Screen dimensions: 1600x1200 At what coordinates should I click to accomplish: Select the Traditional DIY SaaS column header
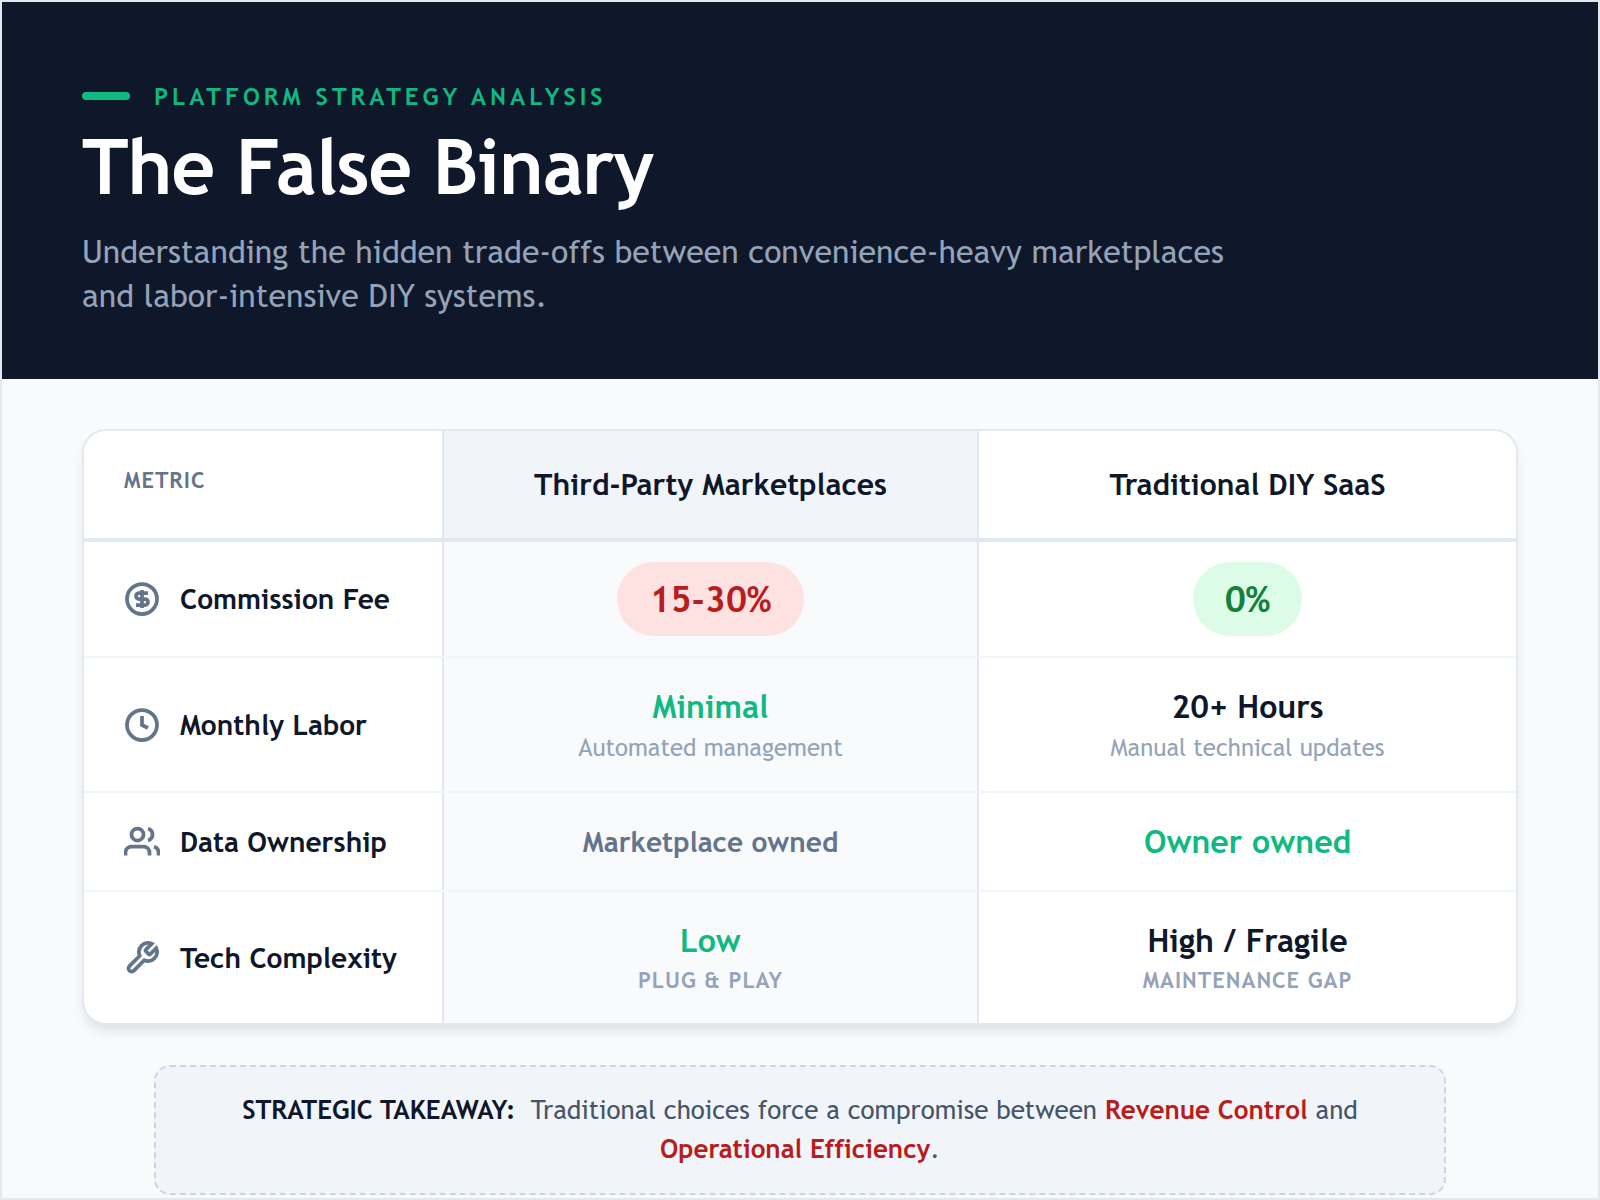[x=1247, y=485]
